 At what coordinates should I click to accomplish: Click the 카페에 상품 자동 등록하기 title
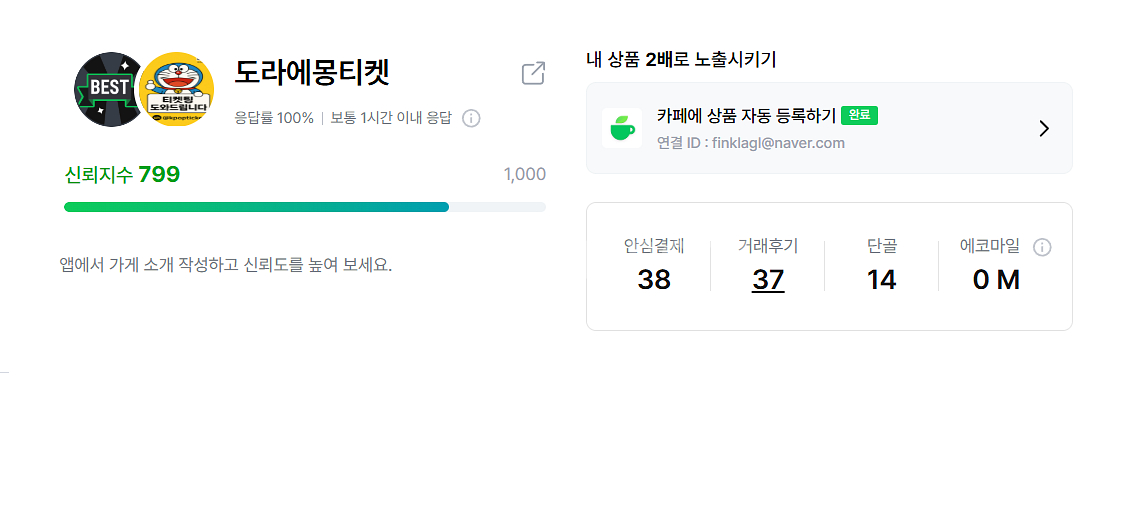coord(746,115)
